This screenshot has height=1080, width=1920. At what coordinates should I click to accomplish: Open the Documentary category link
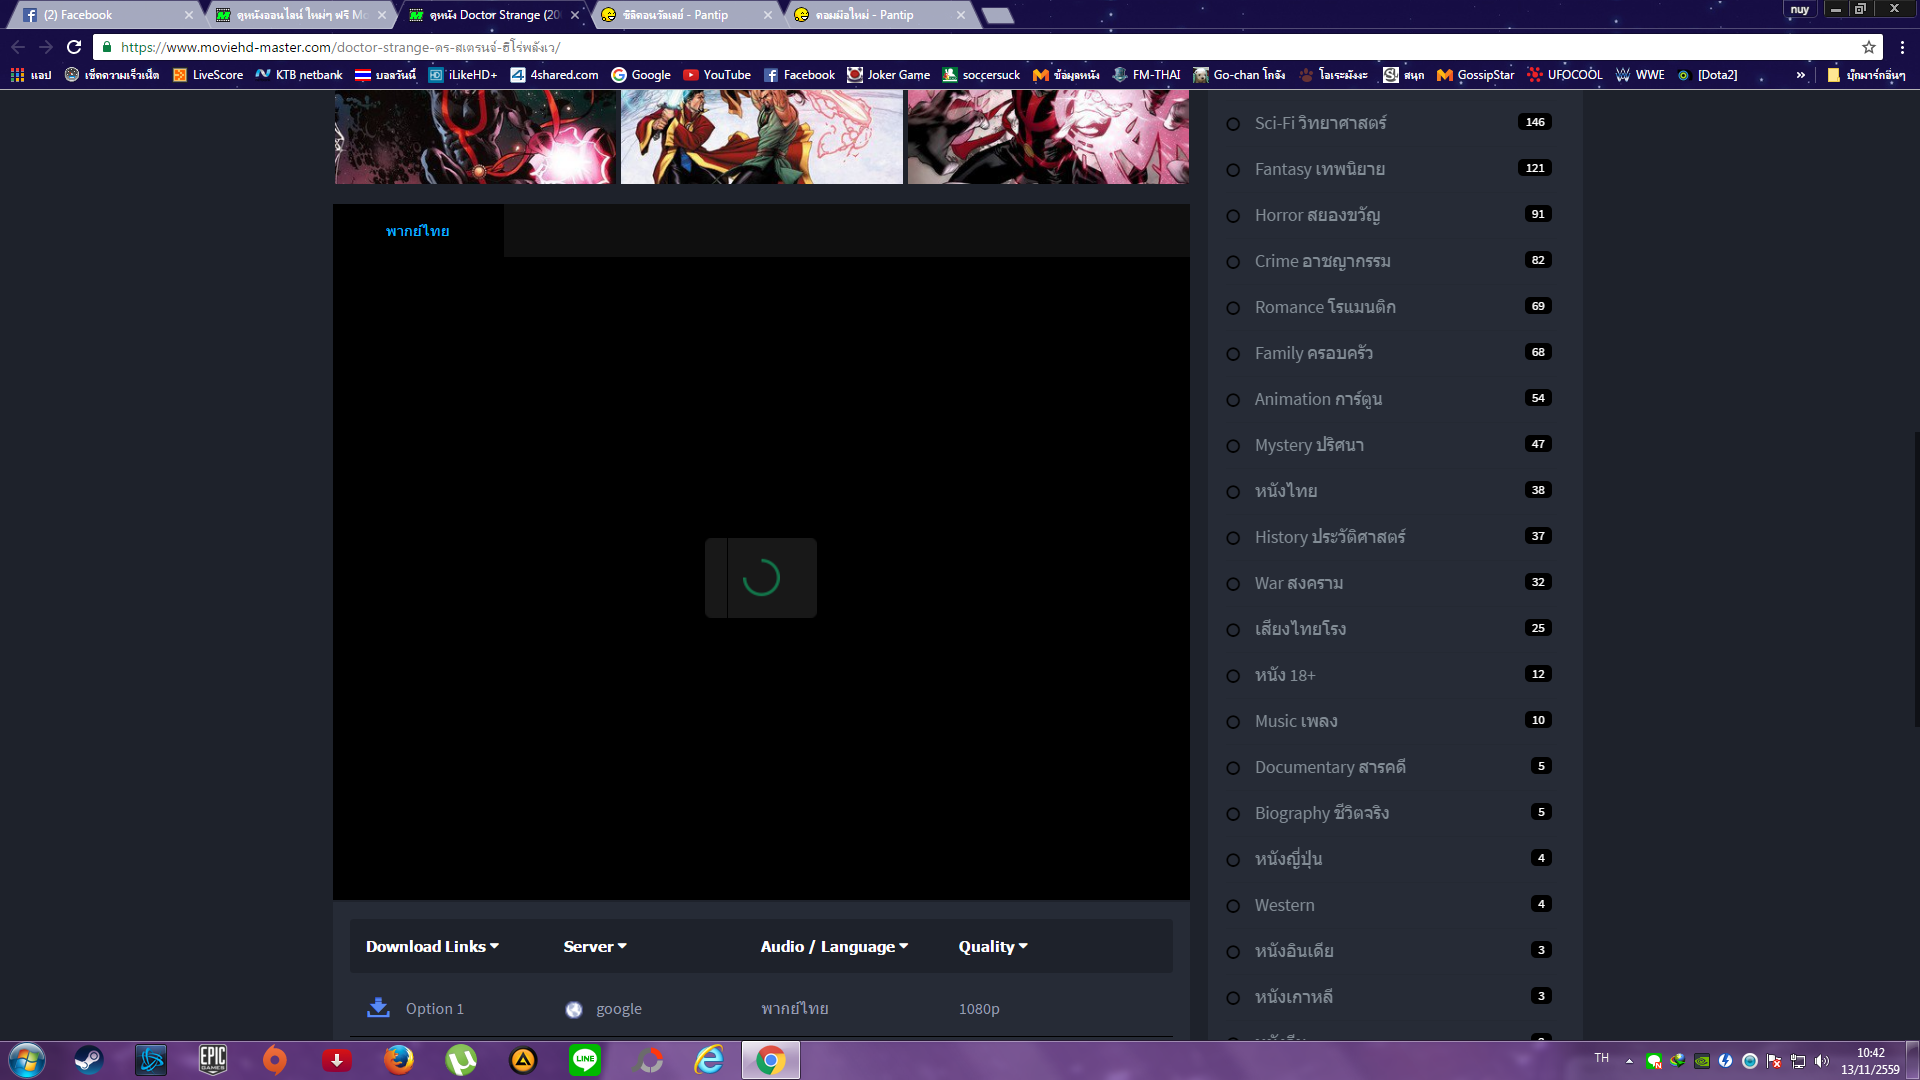click(x=1330, y=767)
